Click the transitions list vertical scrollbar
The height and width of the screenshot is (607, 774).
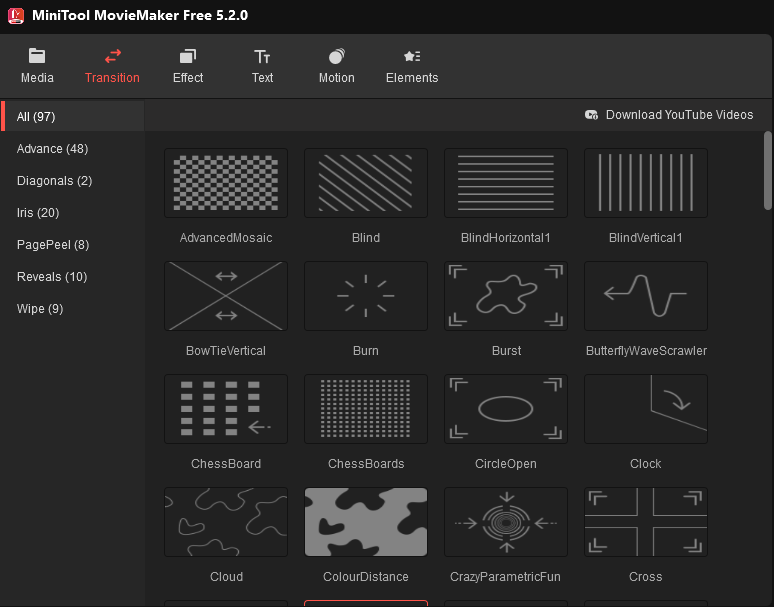click(x=767, y=170)
